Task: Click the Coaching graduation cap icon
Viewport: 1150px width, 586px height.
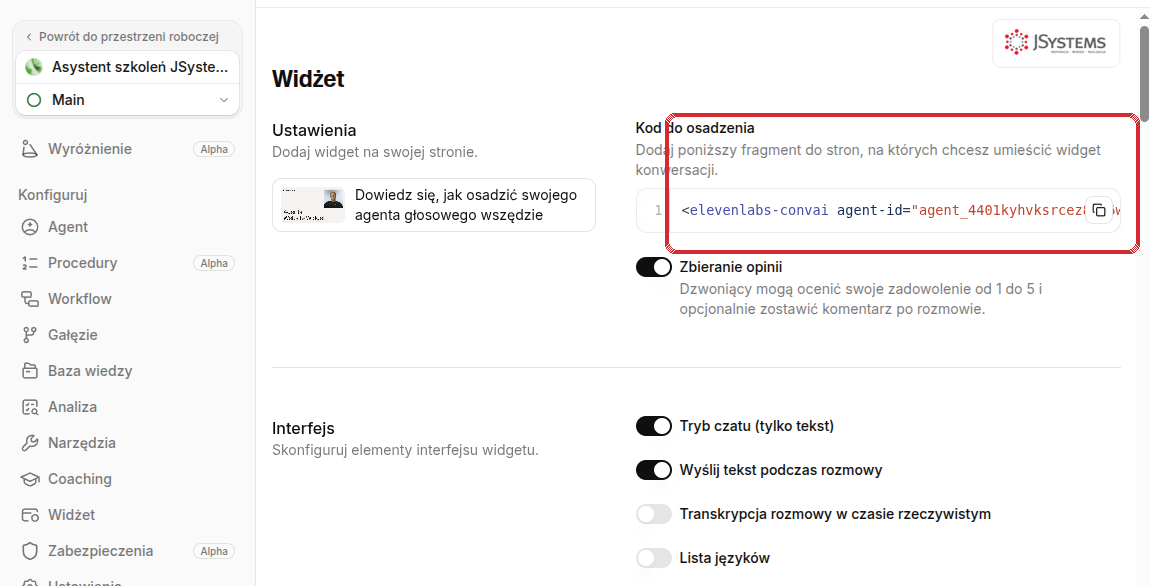Action: 29,479
